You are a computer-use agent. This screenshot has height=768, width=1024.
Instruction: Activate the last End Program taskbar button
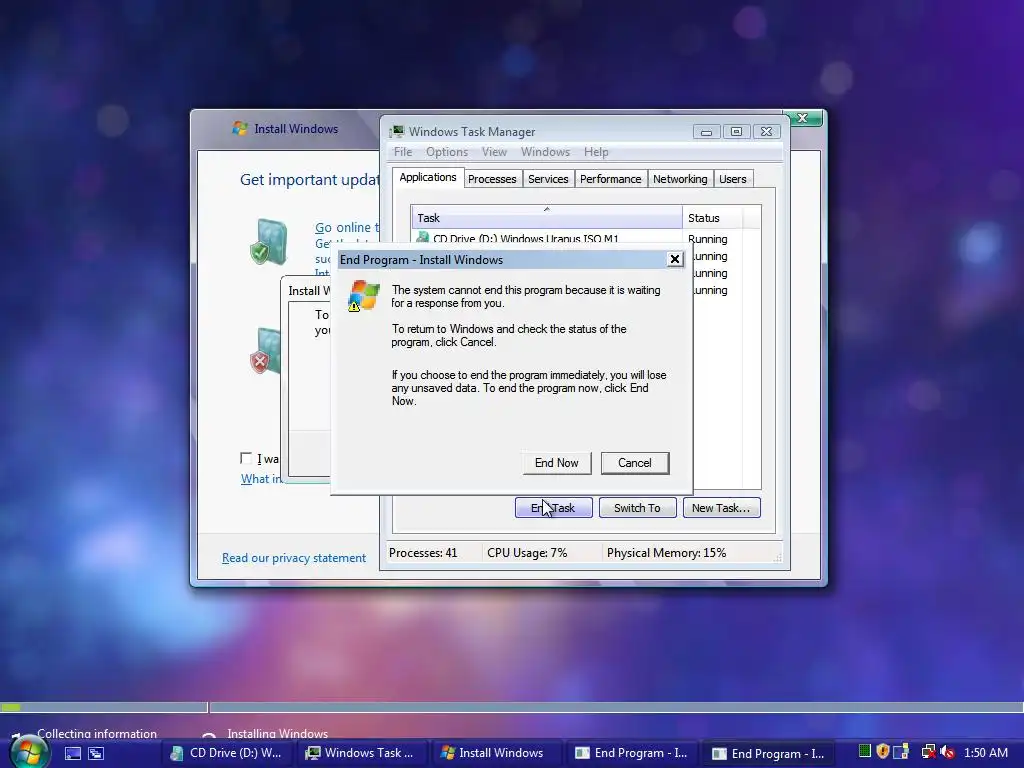coord(768,754)
